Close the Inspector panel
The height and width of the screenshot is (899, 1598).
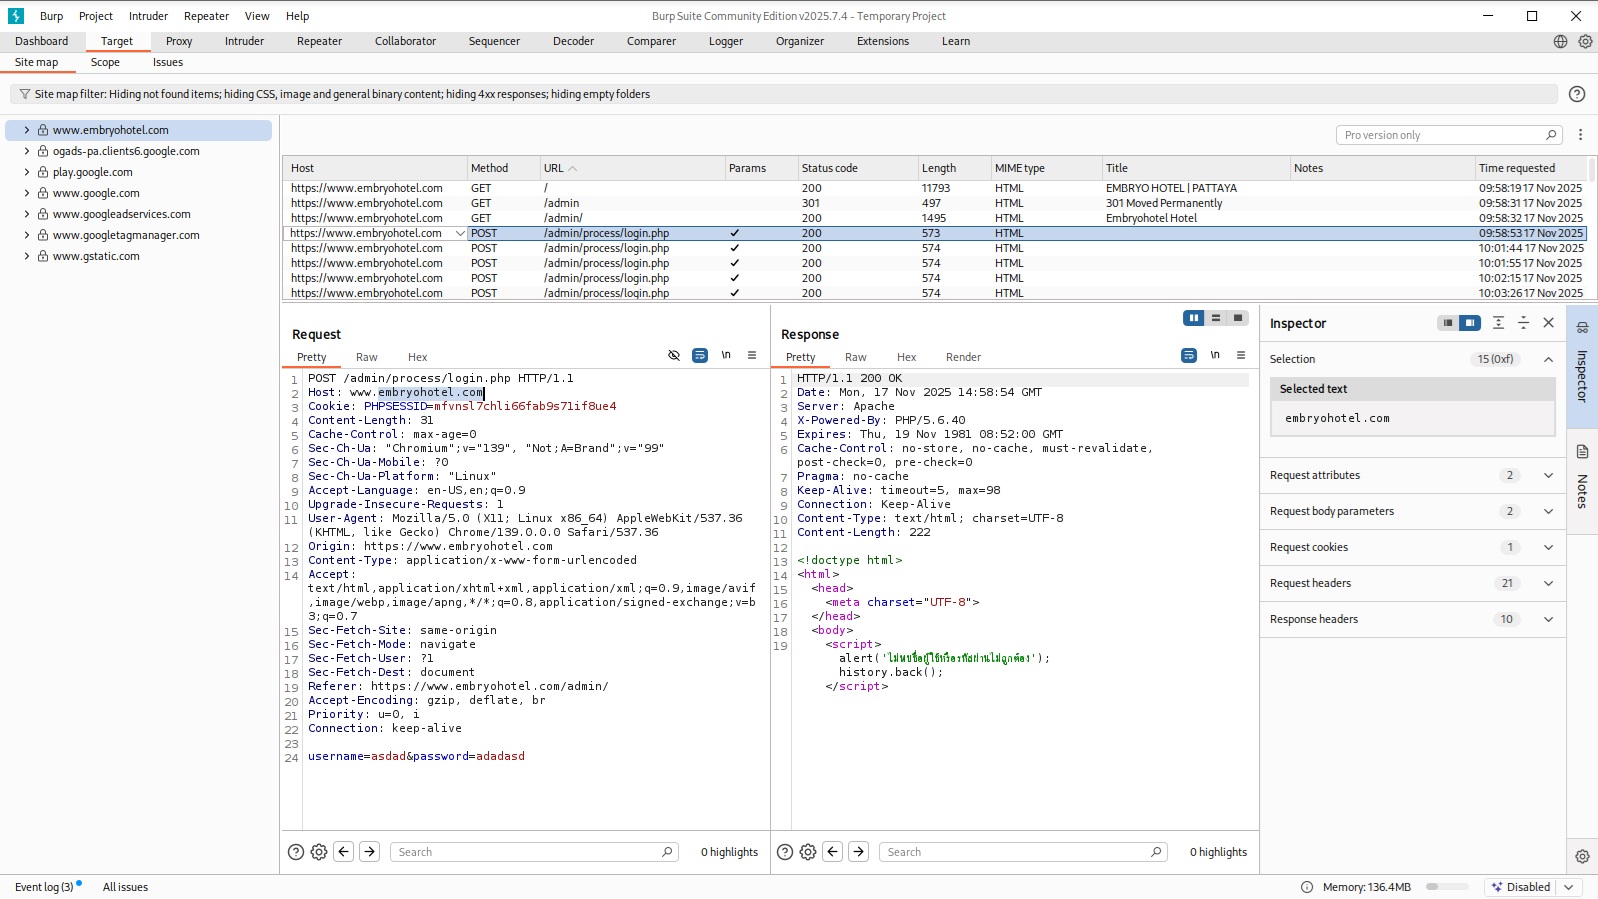[1549, 323]
